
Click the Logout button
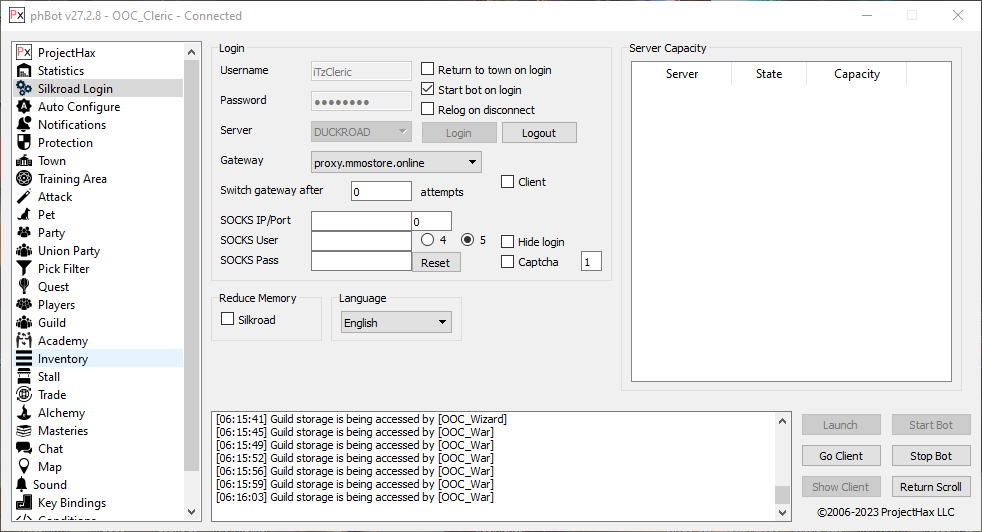point(538,133)
